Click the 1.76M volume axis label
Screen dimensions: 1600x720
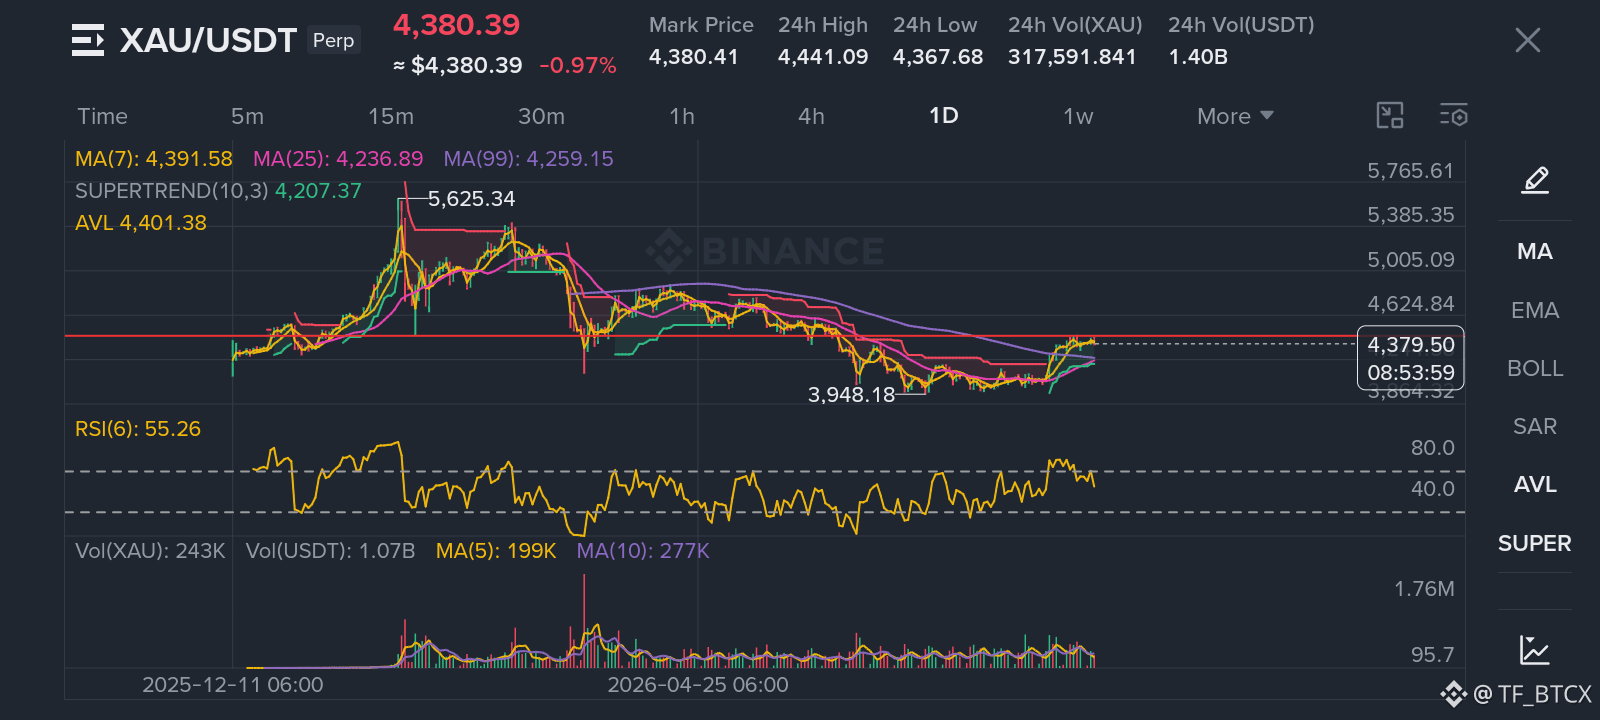(1424, 589)
